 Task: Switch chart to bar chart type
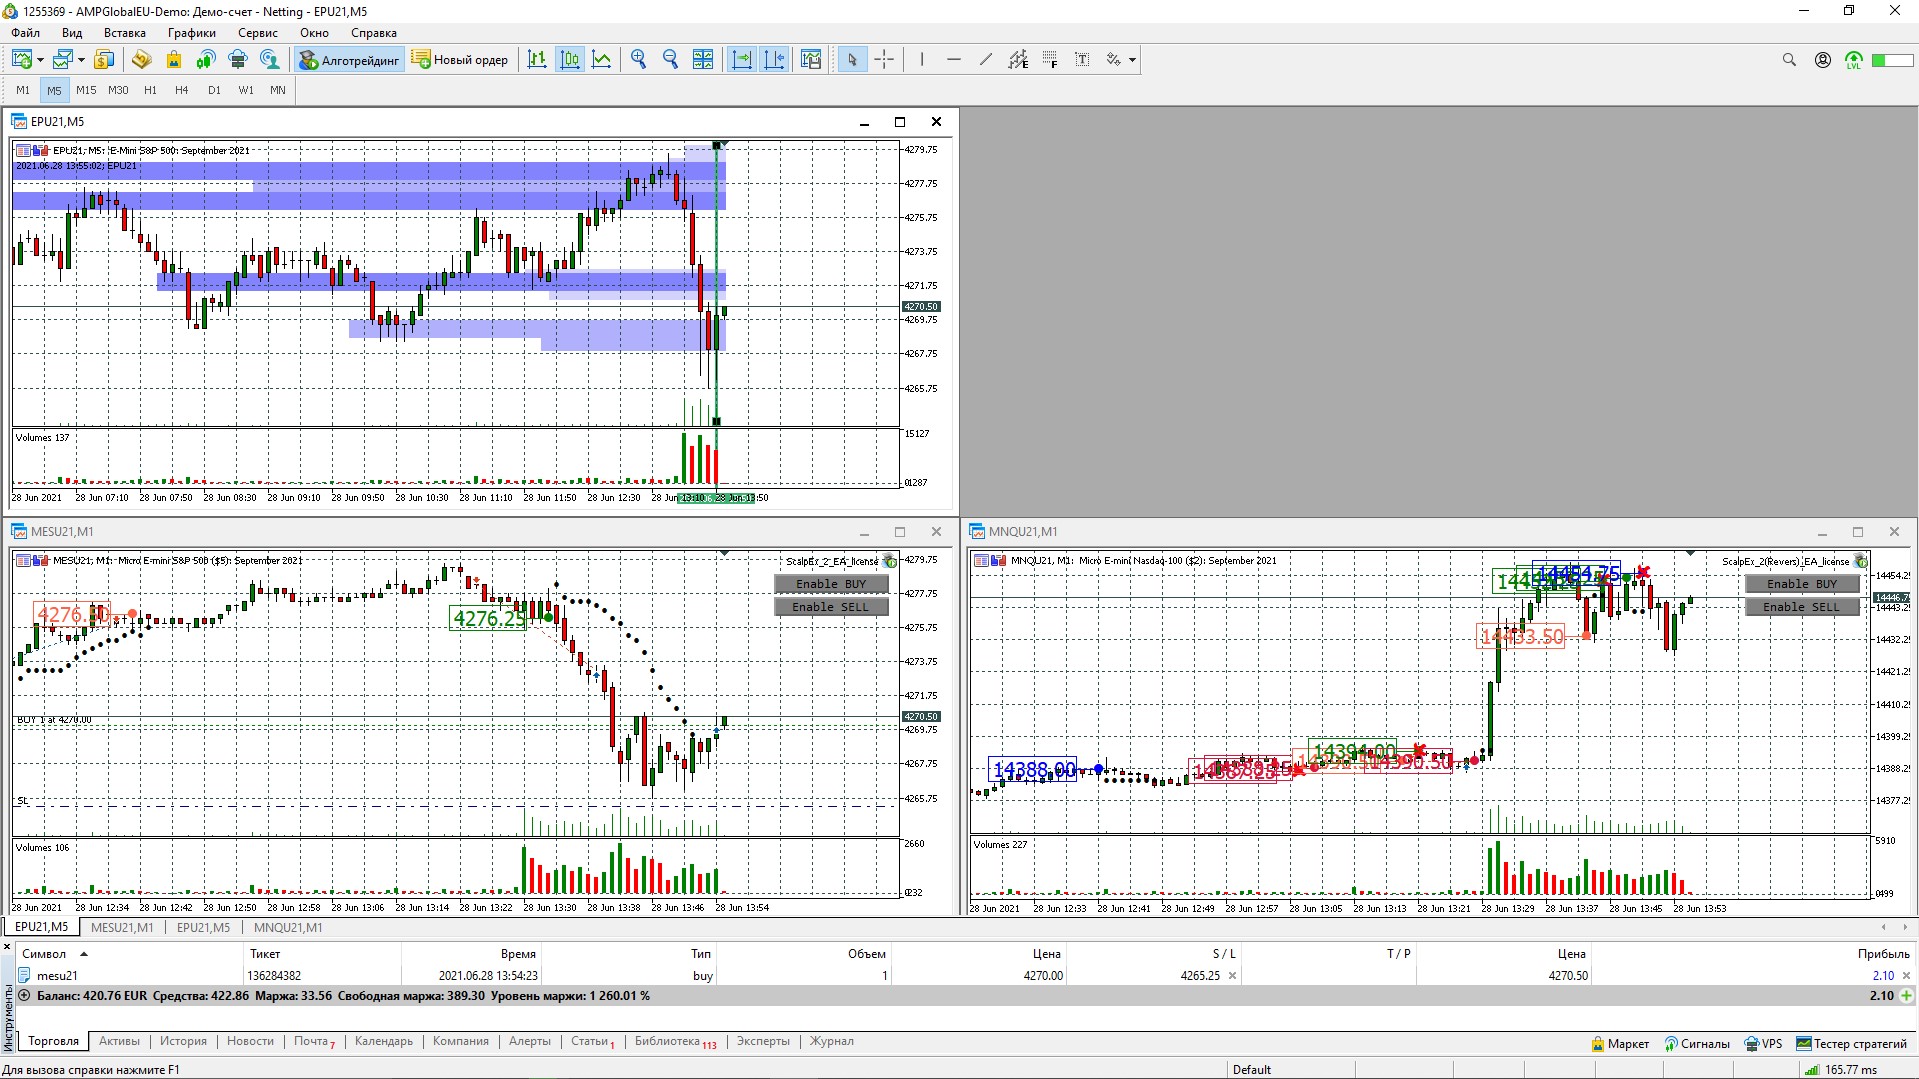tap(537, 60)
